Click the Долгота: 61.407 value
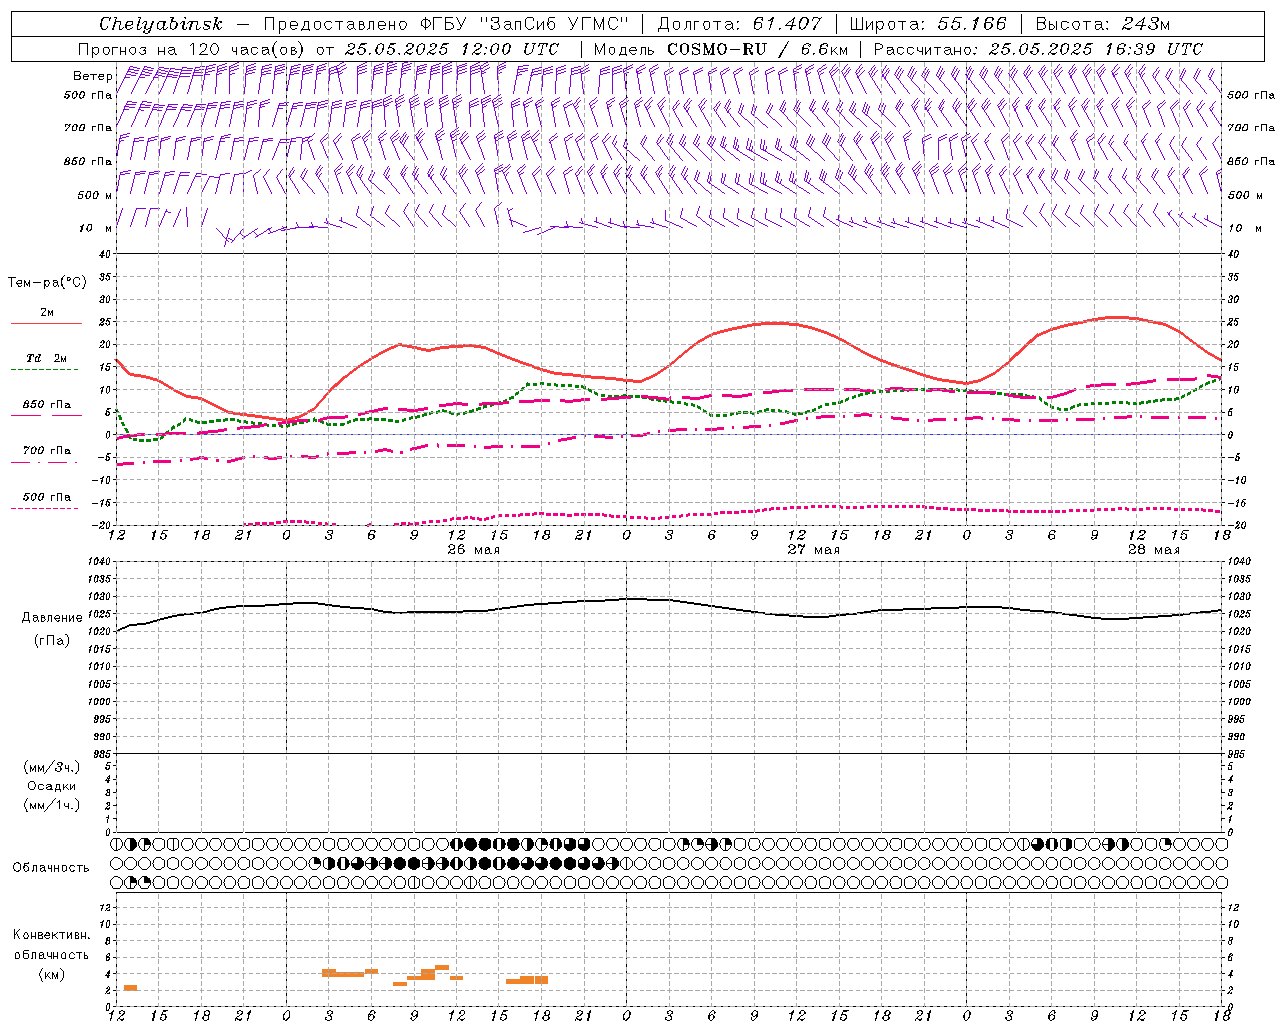1280x1024 pixels. [739, 24]
